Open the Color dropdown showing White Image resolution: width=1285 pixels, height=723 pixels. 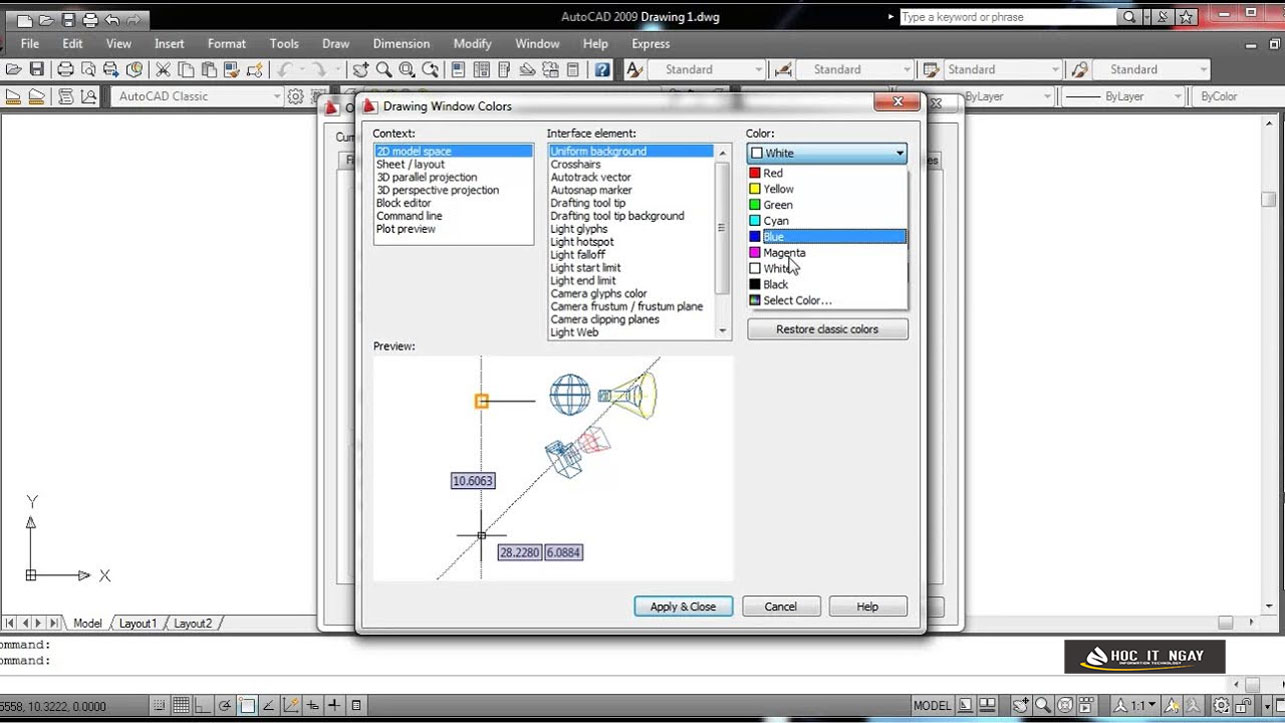coord(827,153)
